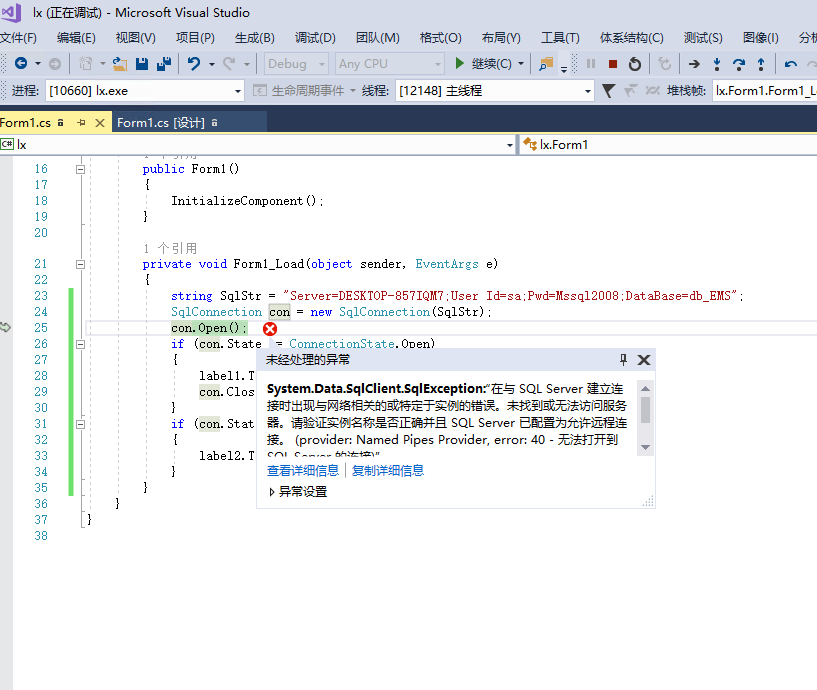
Task: Pin the exception popup
Action: (623, 360)
